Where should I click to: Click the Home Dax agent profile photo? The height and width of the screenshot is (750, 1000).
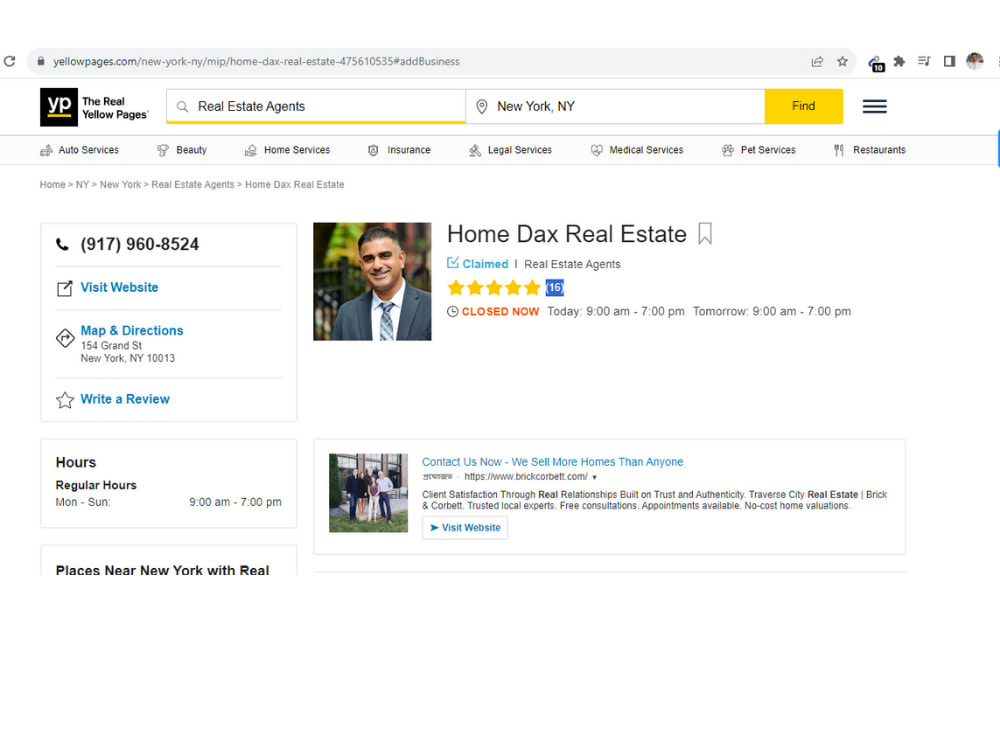(372, 281)
